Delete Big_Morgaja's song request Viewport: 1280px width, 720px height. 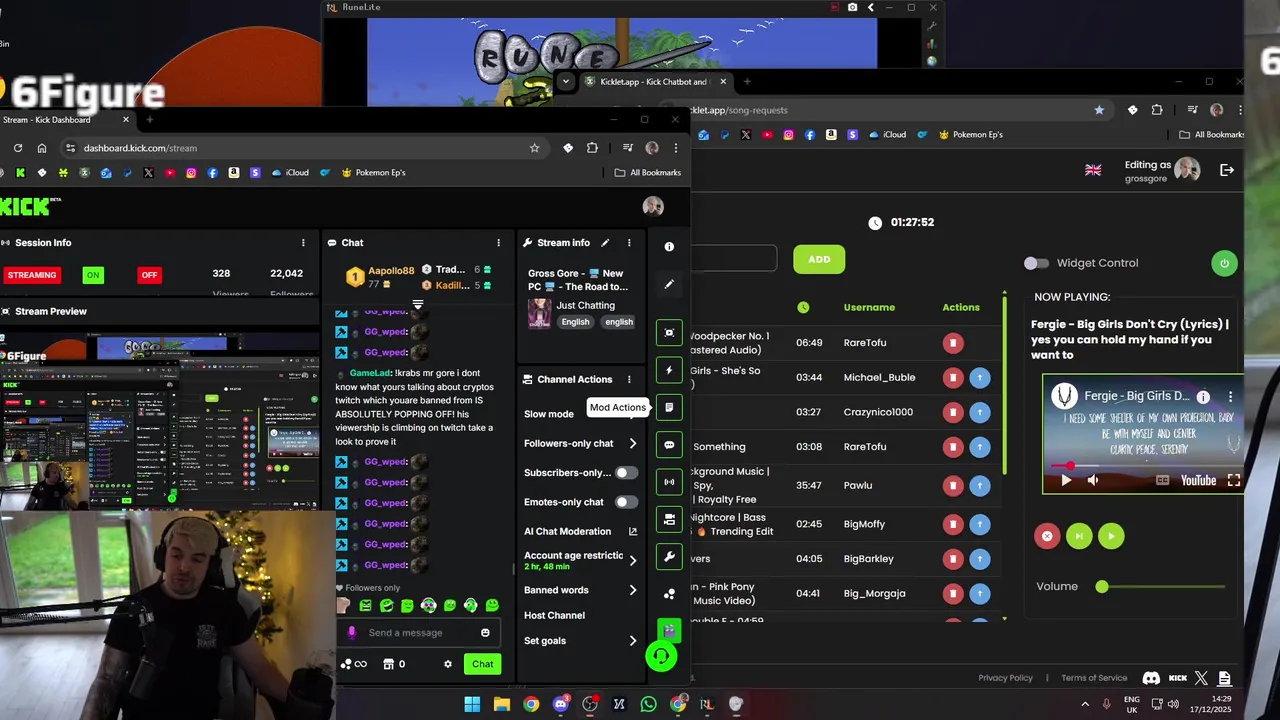[x=953, y=594]
